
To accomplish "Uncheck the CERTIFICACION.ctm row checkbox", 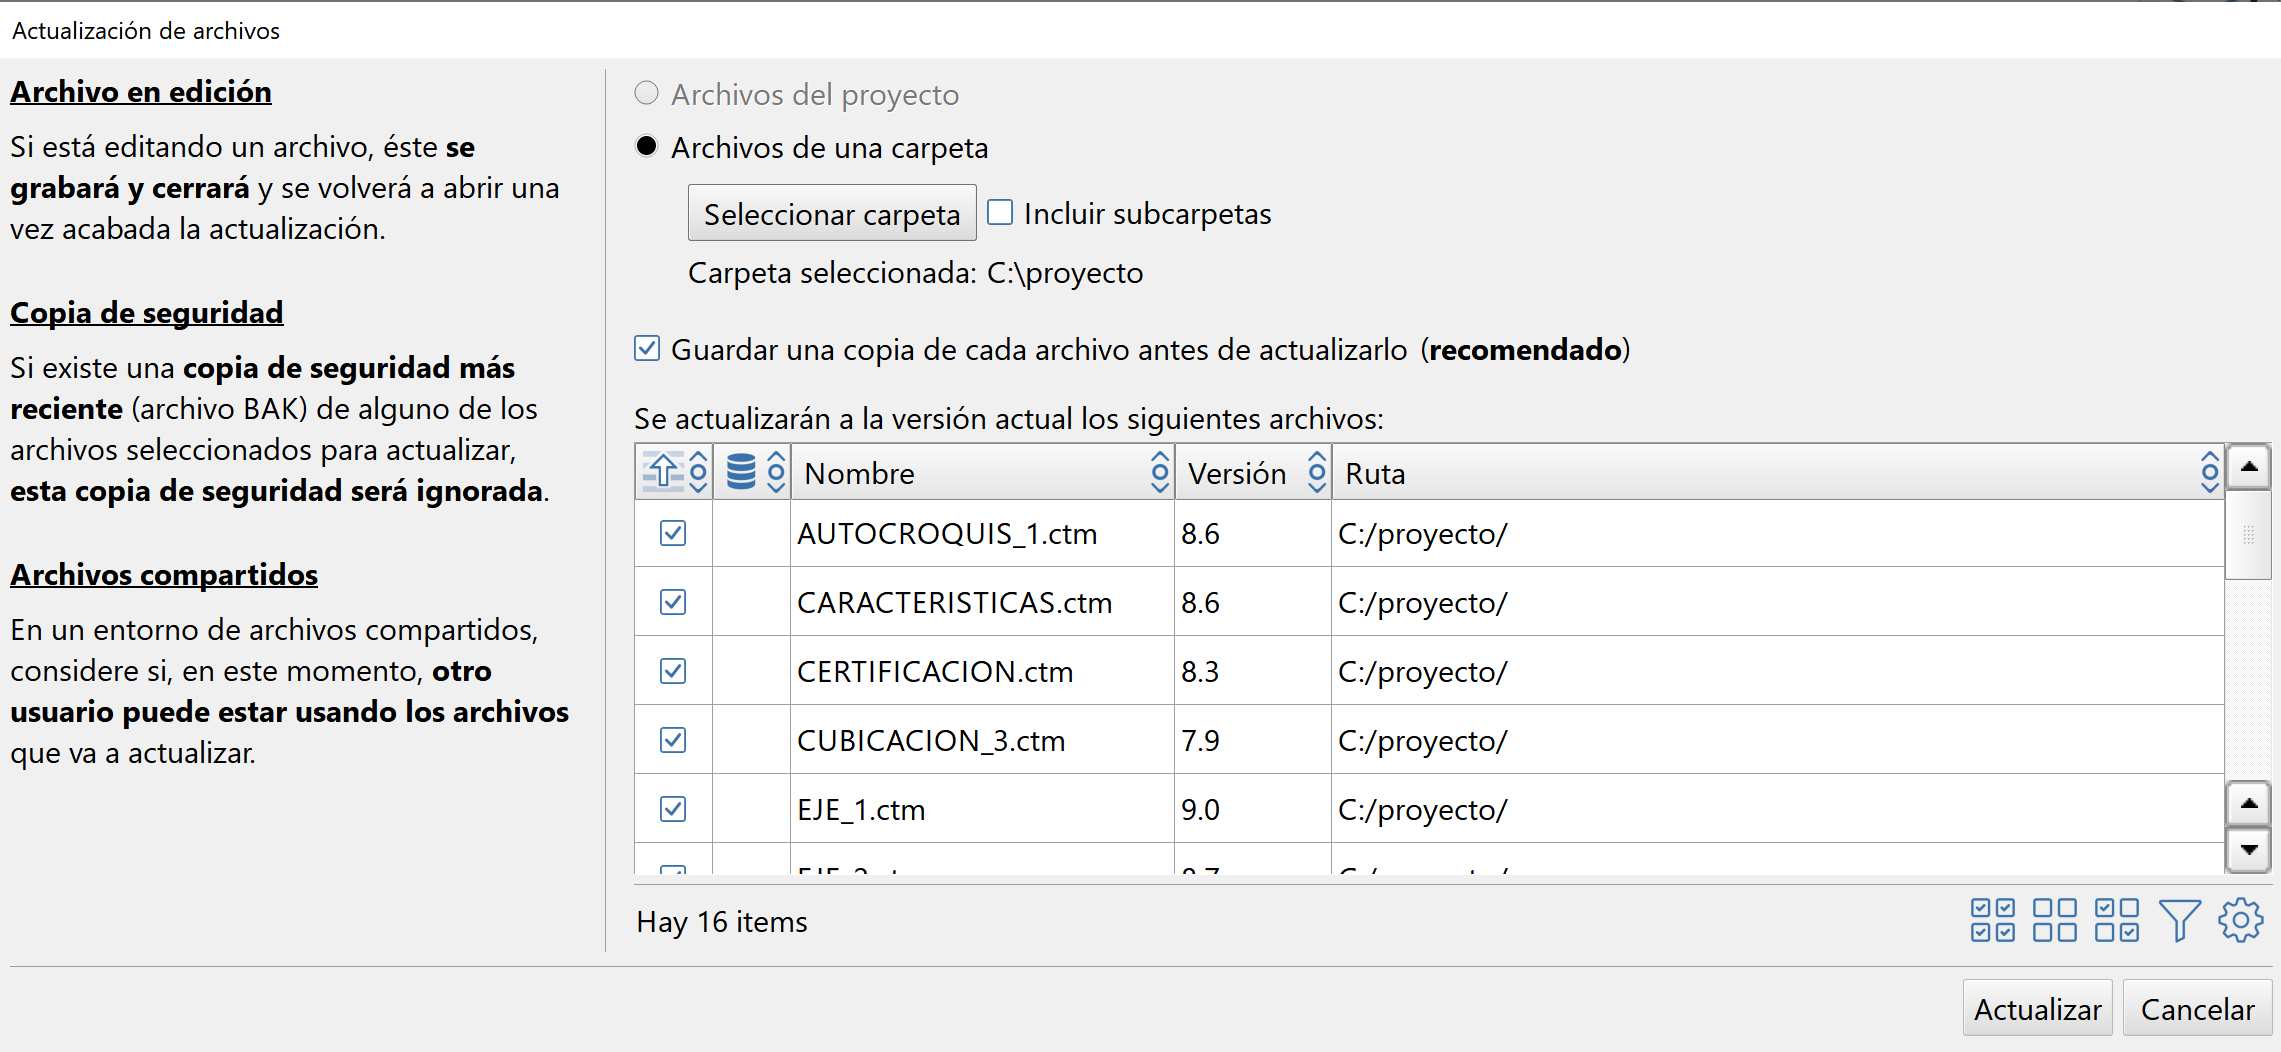I will 672,671.
